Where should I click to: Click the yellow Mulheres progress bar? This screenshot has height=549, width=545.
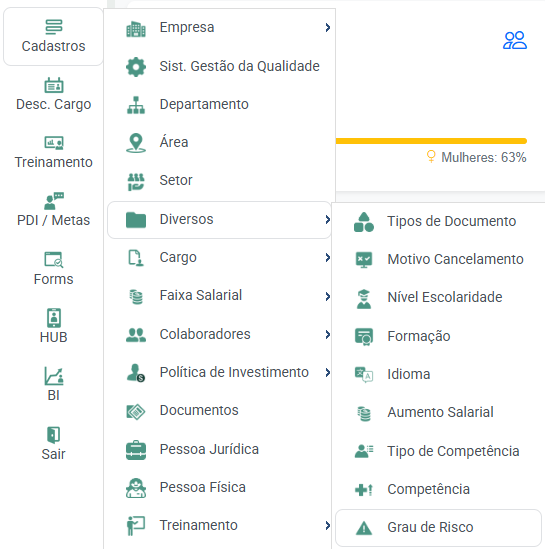431,141
